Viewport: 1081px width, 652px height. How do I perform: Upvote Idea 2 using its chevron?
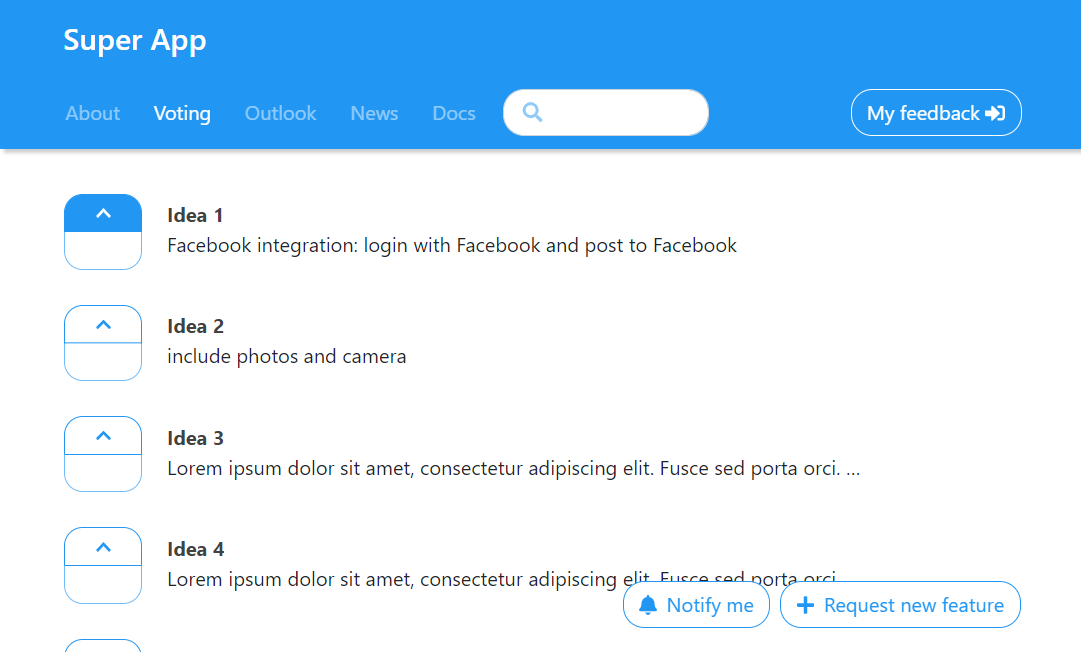103,324
